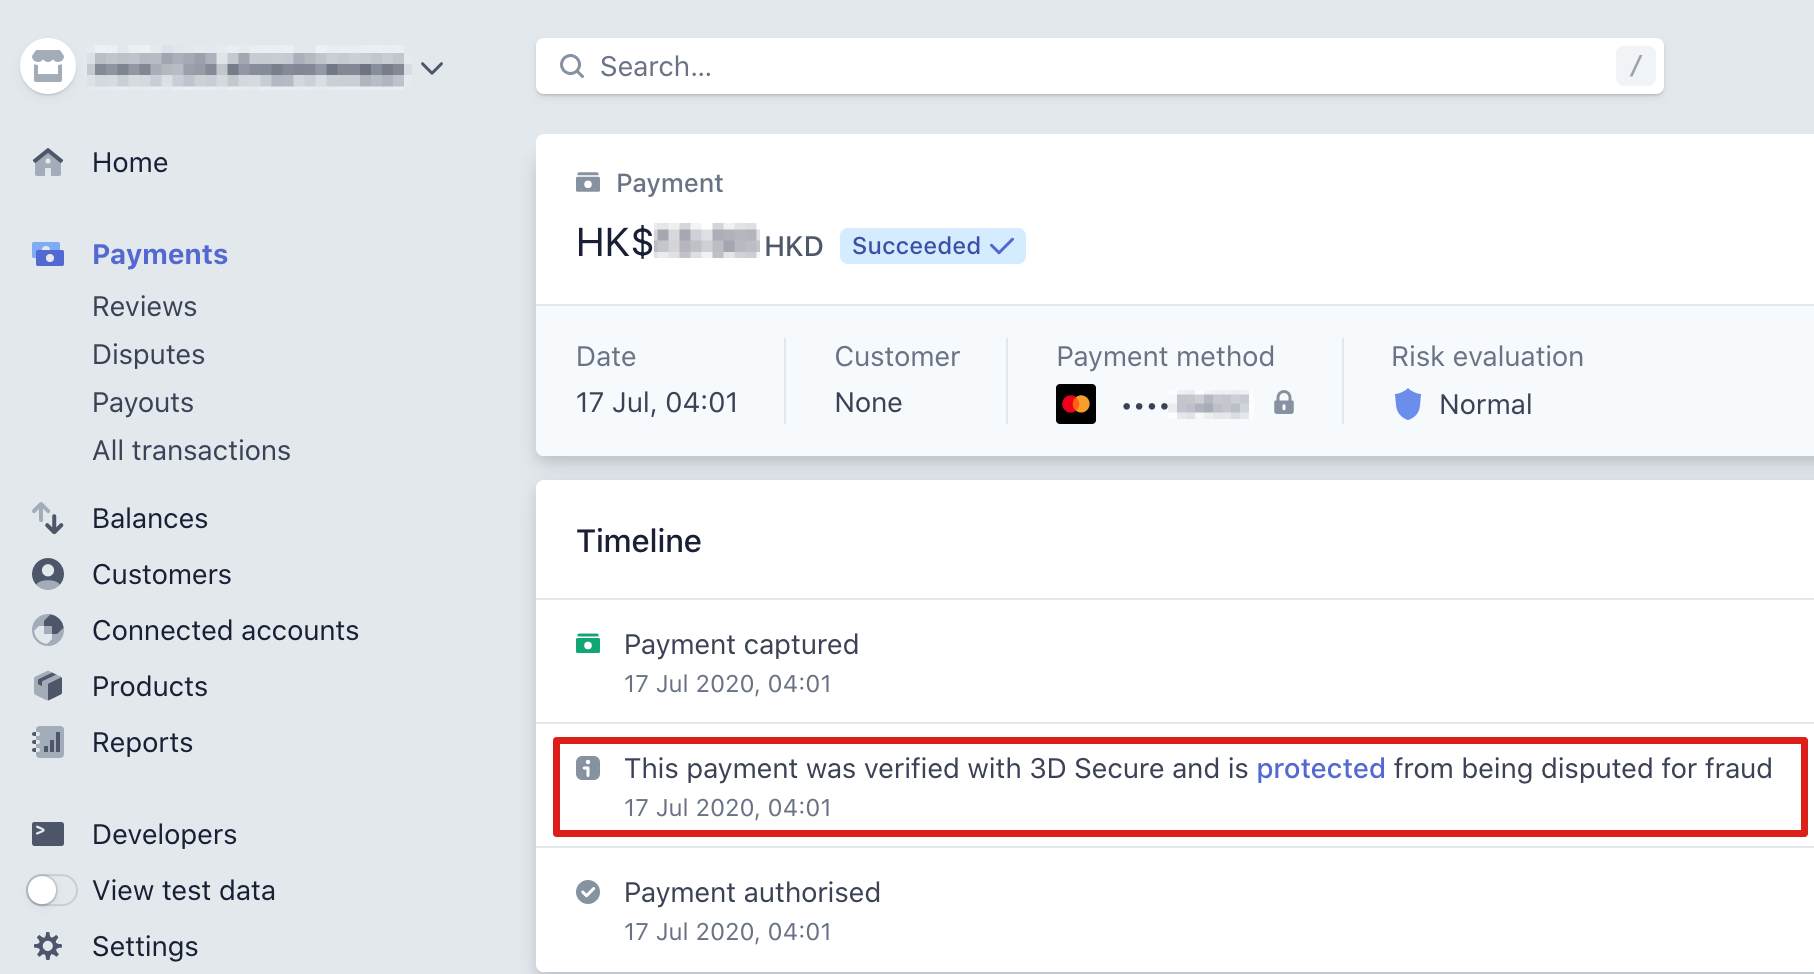Click the Connected accounts pie icon
The width and height of the screenshot is (1814, 974).
click(x=48, y=630)
